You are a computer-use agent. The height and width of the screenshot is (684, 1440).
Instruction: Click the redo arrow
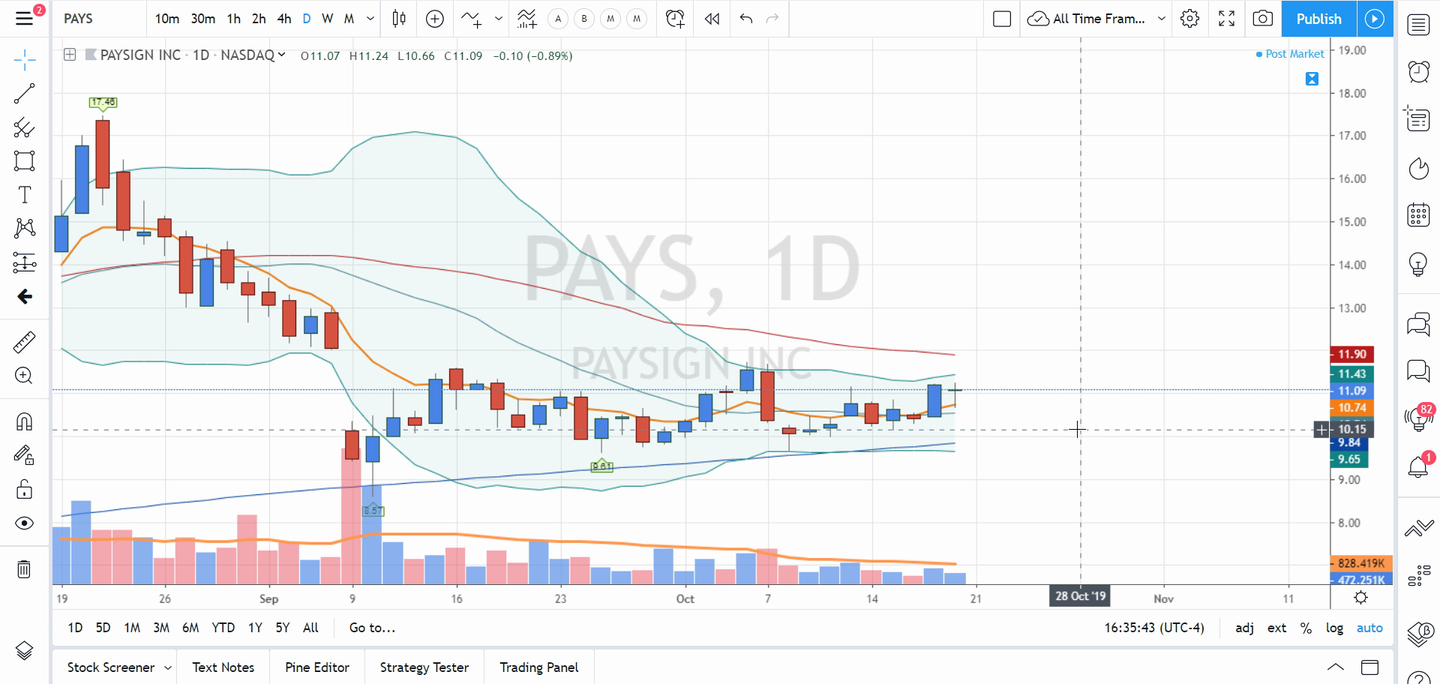point(772,18)
